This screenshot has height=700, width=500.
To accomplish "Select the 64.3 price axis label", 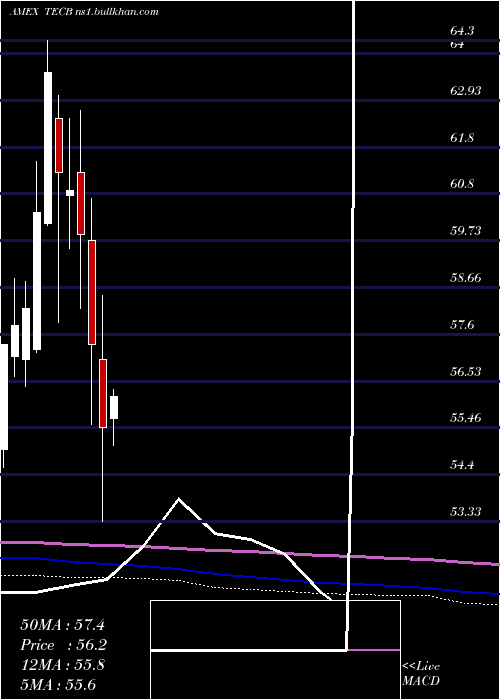I will [x=462, y=31].
